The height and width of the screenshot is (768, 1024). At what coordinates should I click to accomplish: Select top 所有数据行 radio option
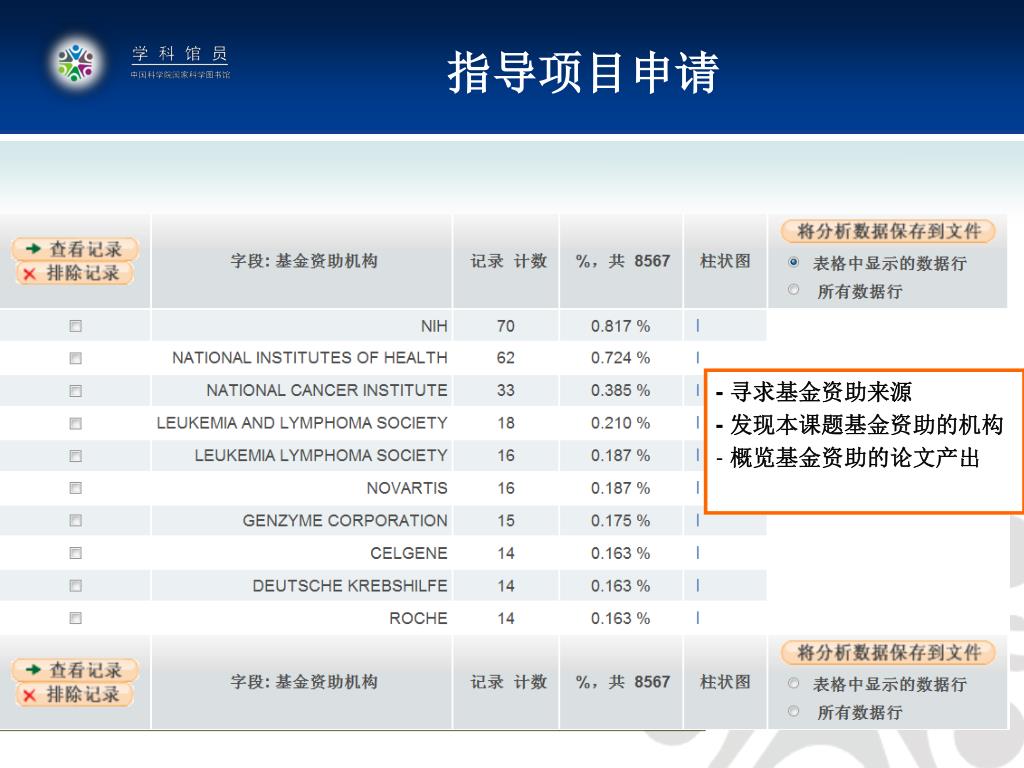pos(793,289)
